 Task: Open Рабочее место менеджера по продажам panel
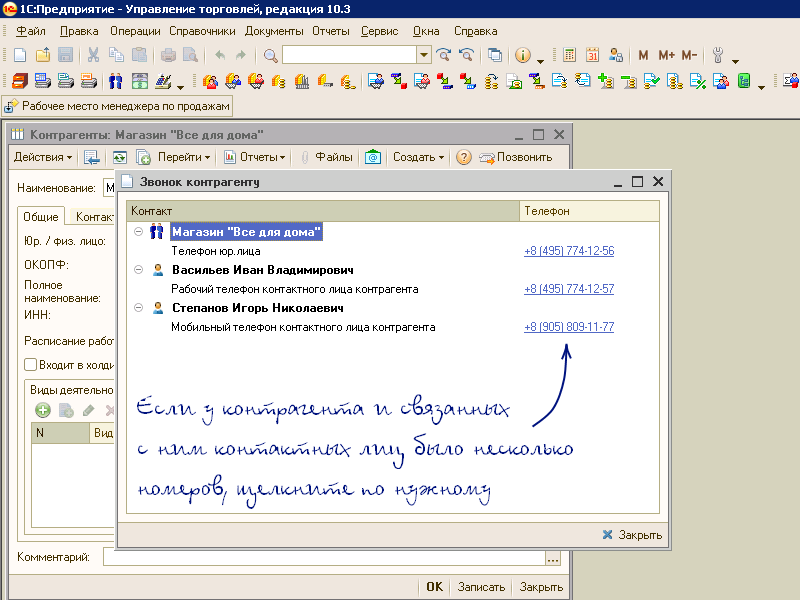click(117, 106)
